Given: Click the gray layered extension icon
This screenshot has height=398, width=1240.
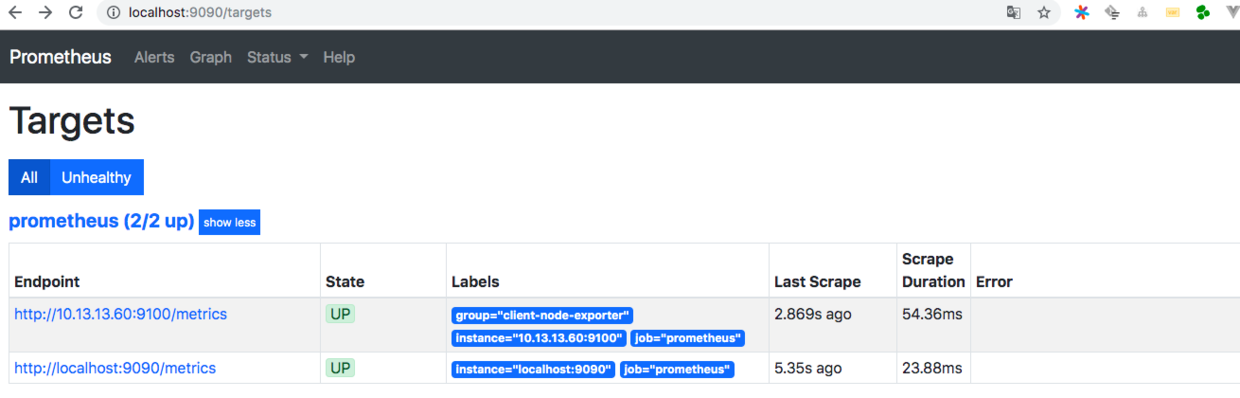Looking at the screenshot, I should 1112,13.
